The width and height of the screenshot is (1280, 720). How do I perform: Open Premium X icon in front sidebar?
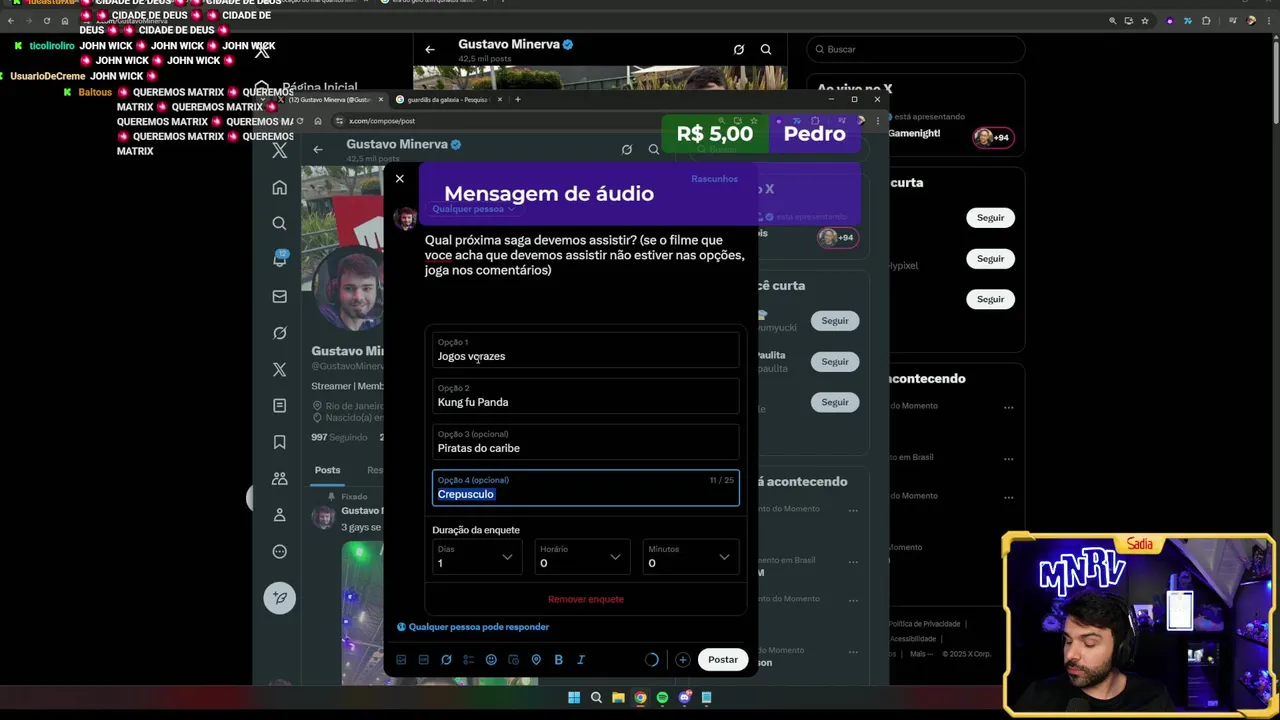click(x=280, y=369)
